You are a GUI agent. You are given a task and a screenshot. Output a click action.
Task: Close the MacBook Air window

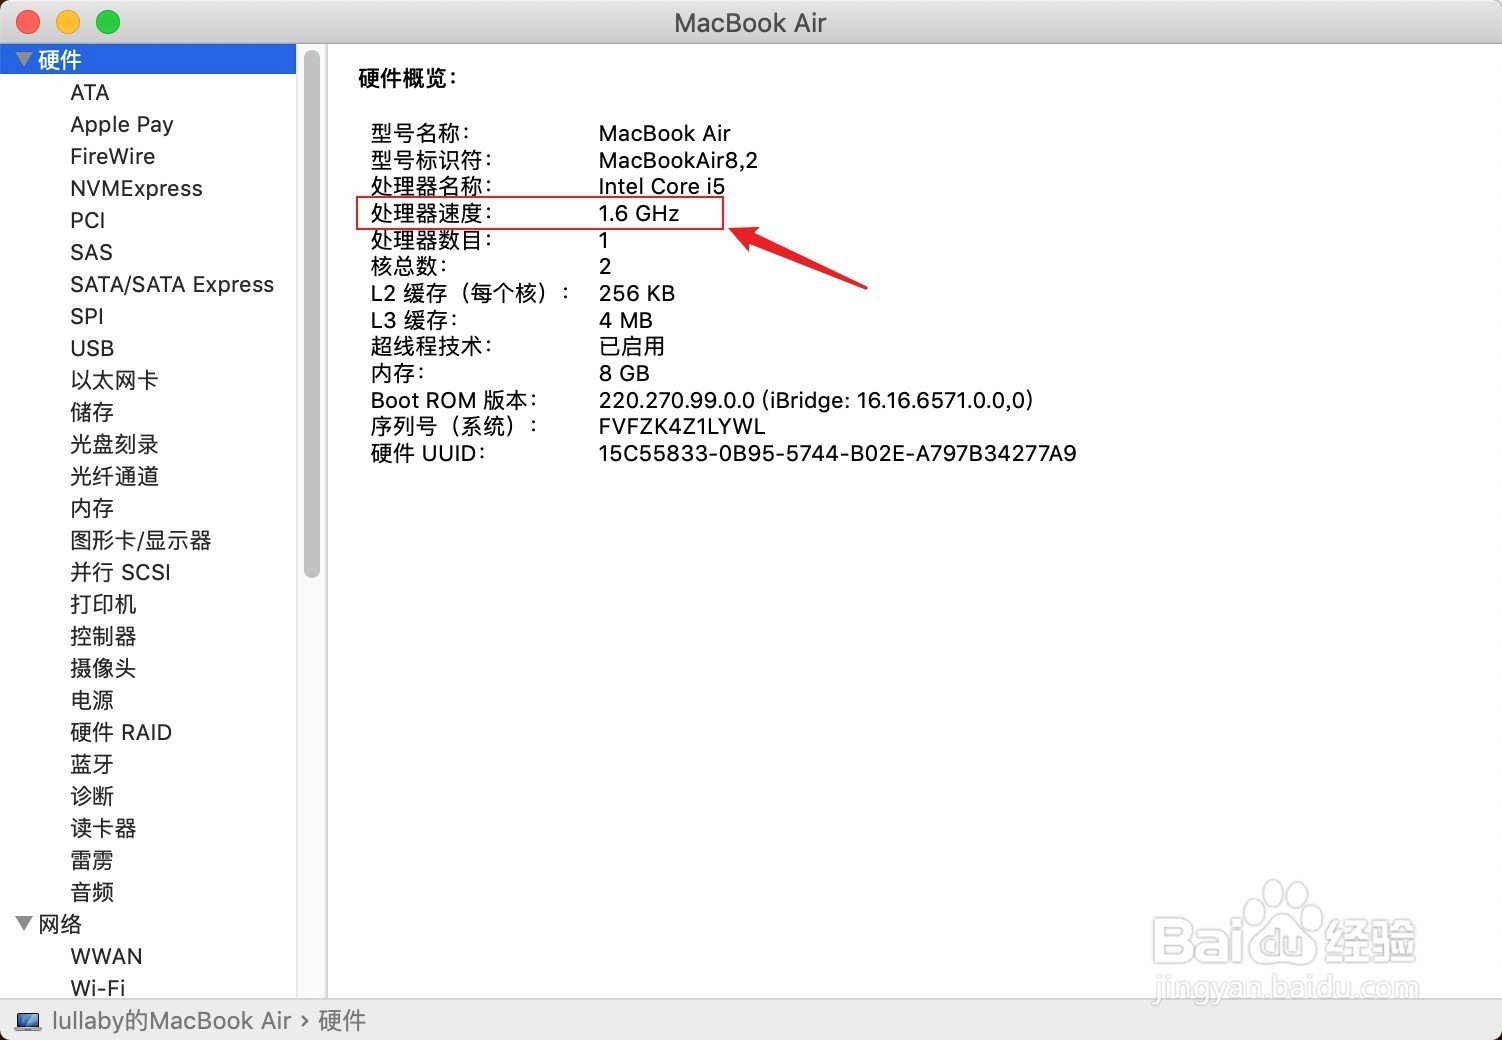click(28, 22)
